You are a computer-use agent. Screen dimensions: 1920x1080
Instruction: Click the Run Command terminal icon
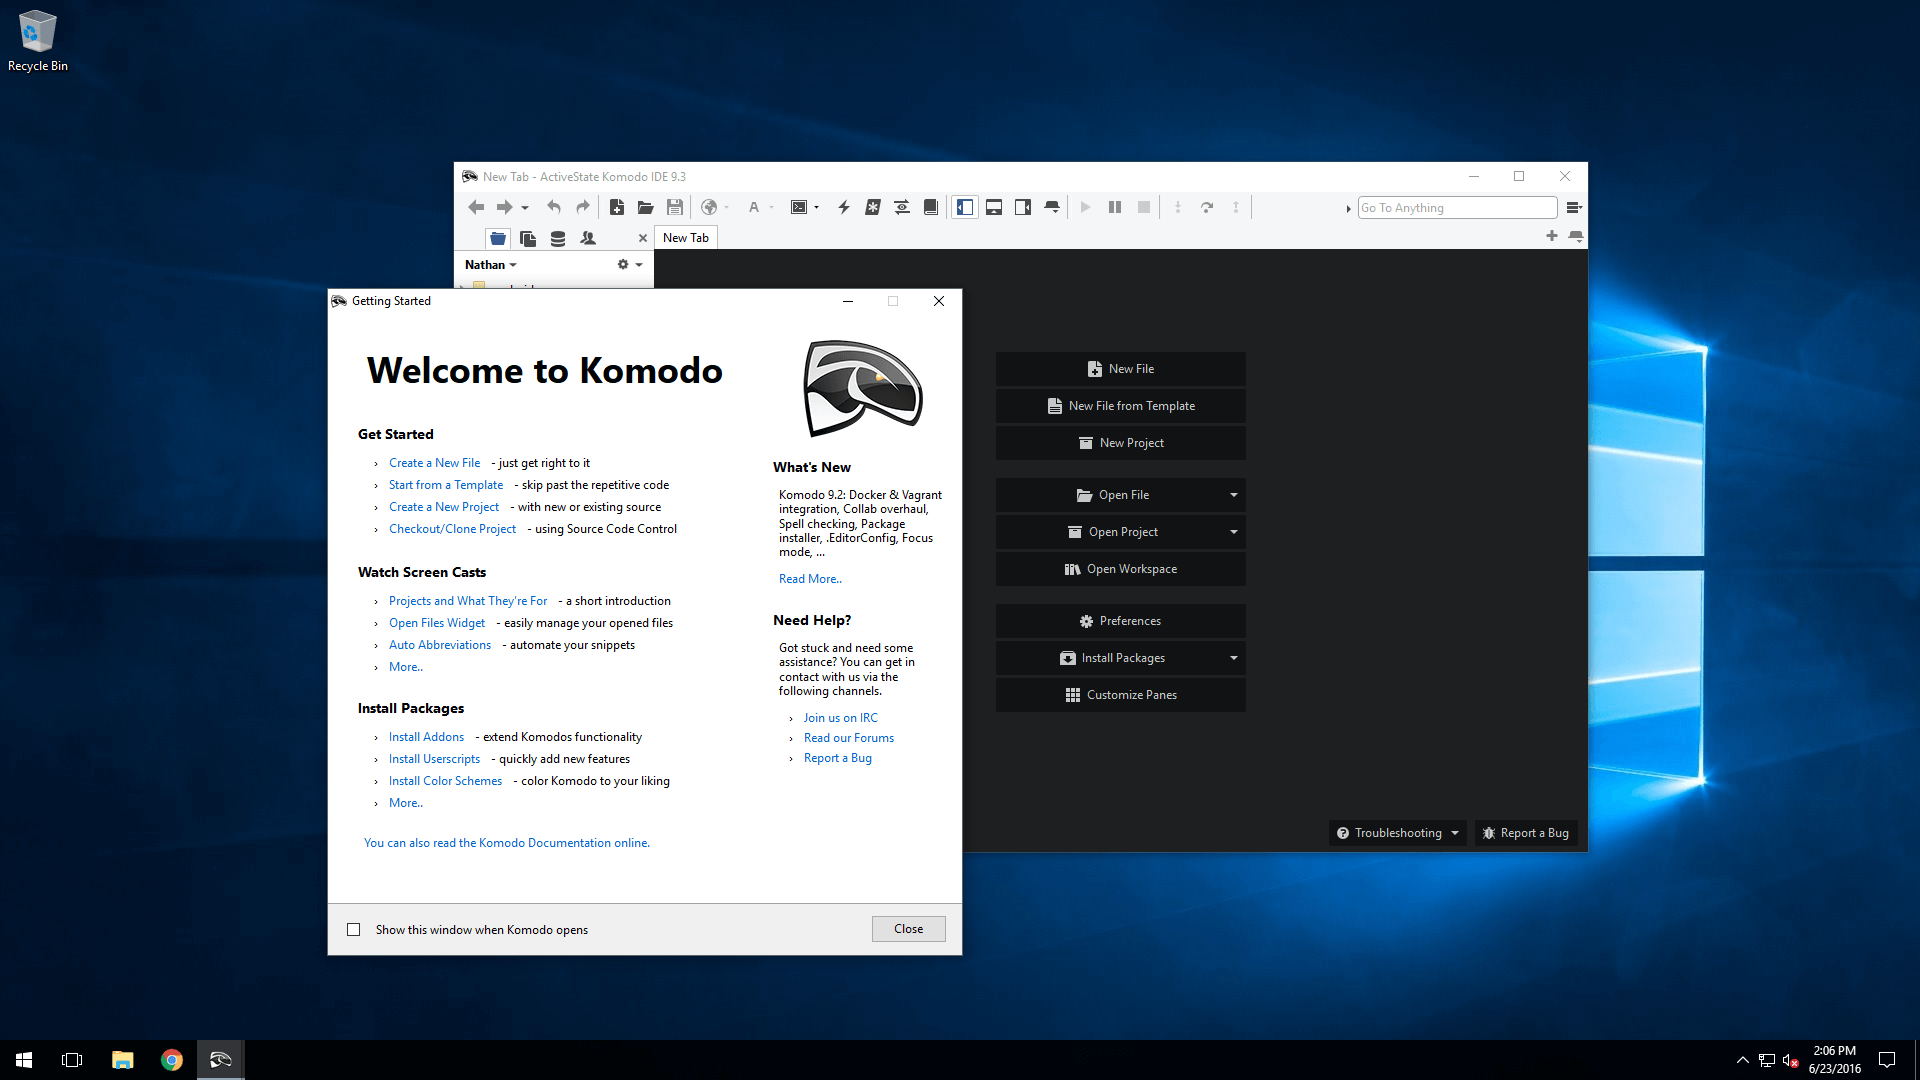tap(799, 207)
